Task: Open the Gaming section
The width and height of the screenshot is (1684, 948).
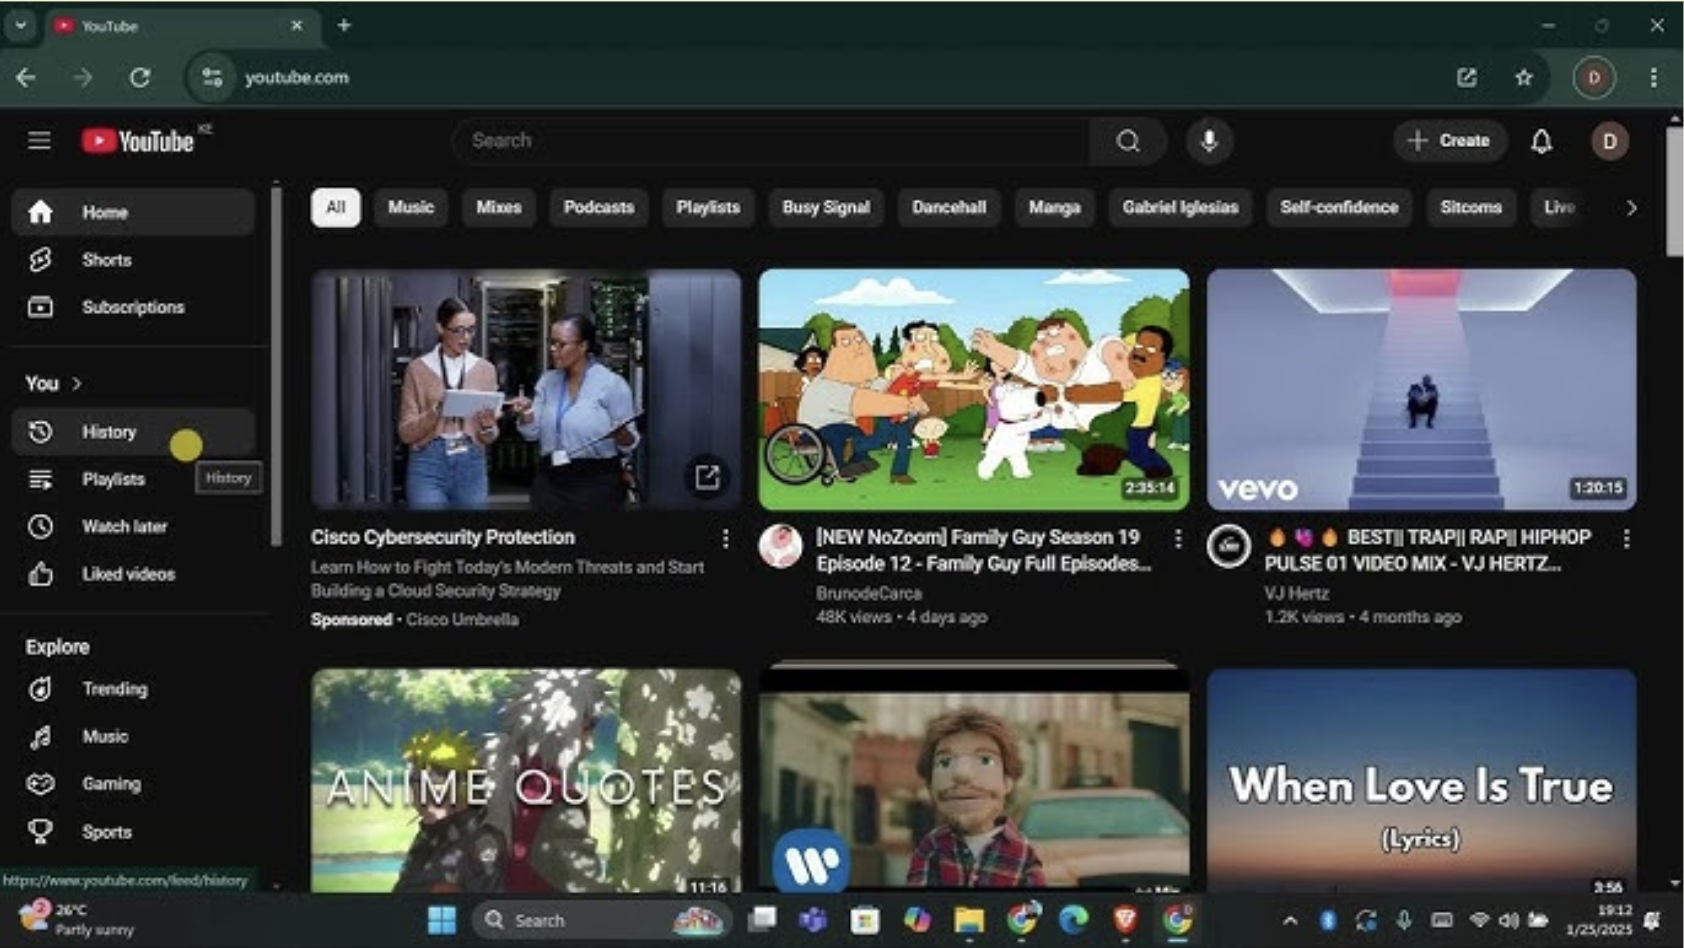Action: tap(111, 783)
